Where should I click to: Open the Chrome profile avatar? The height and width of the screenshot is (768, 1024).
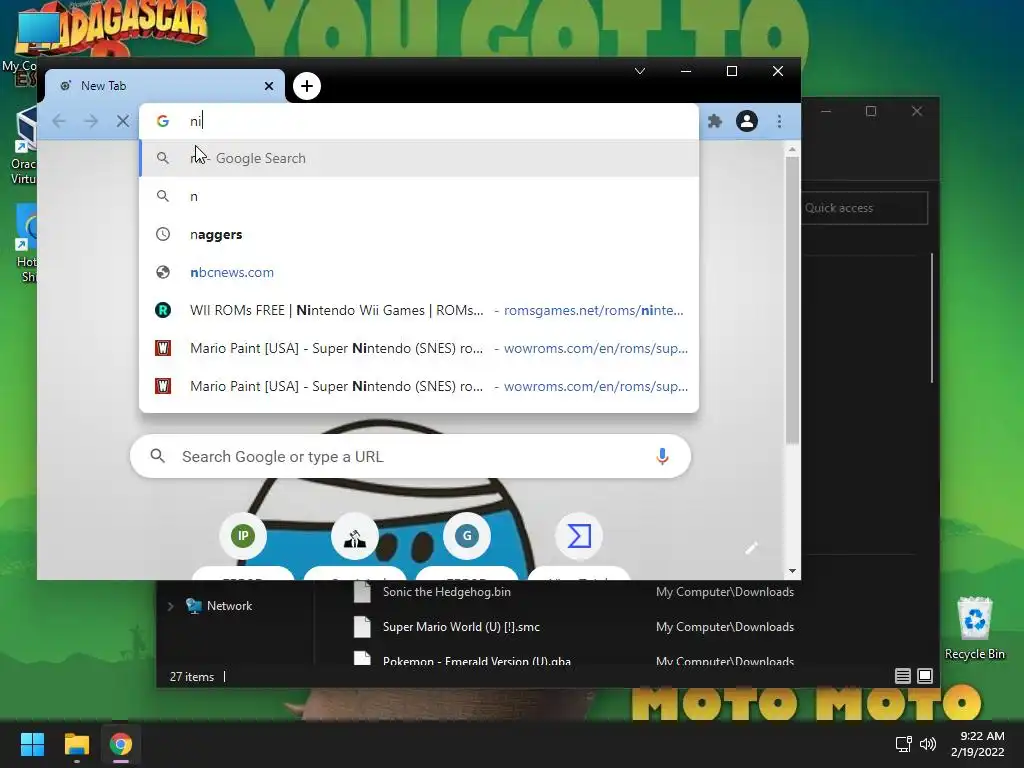746,121
